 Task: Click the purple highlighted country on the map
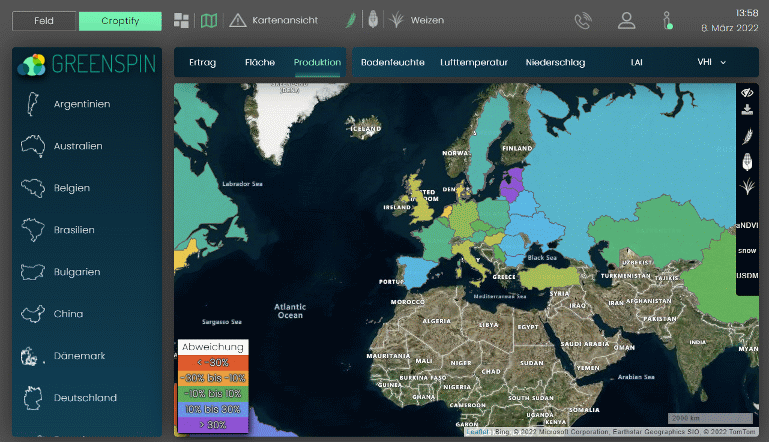[513, 184]
